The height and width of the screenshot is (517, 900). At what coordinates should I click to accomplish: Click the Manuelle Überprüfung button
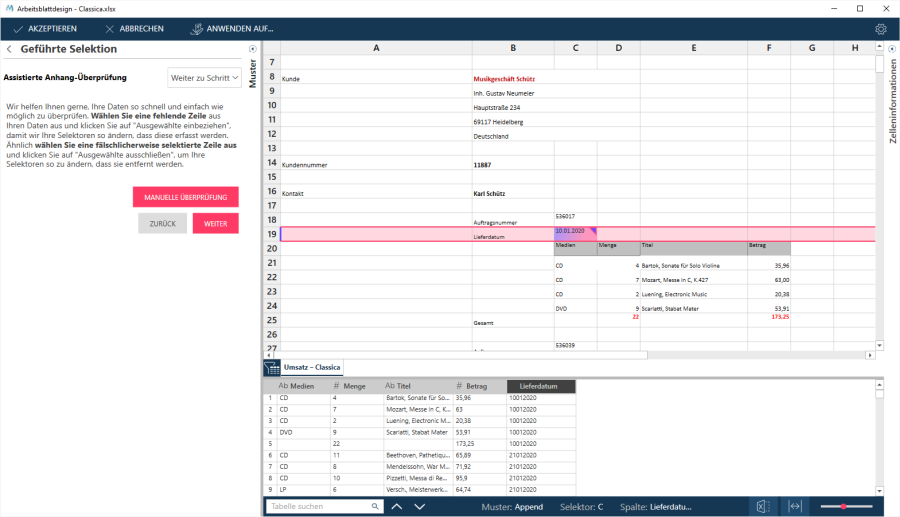(185, 197)
